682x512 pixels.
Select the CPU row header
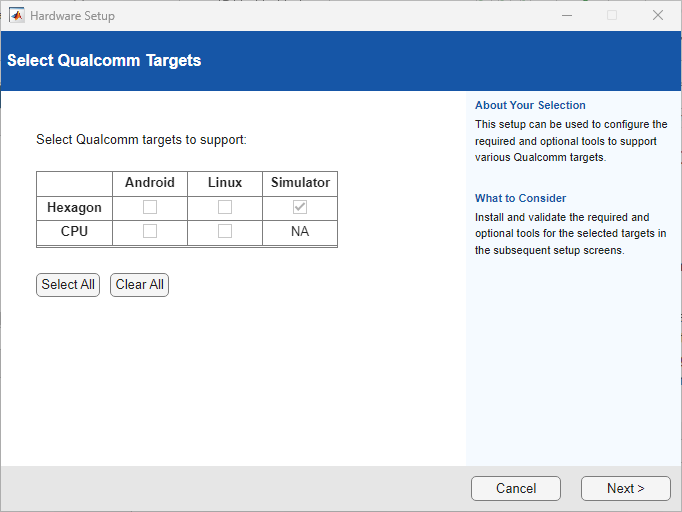point(75,231)
